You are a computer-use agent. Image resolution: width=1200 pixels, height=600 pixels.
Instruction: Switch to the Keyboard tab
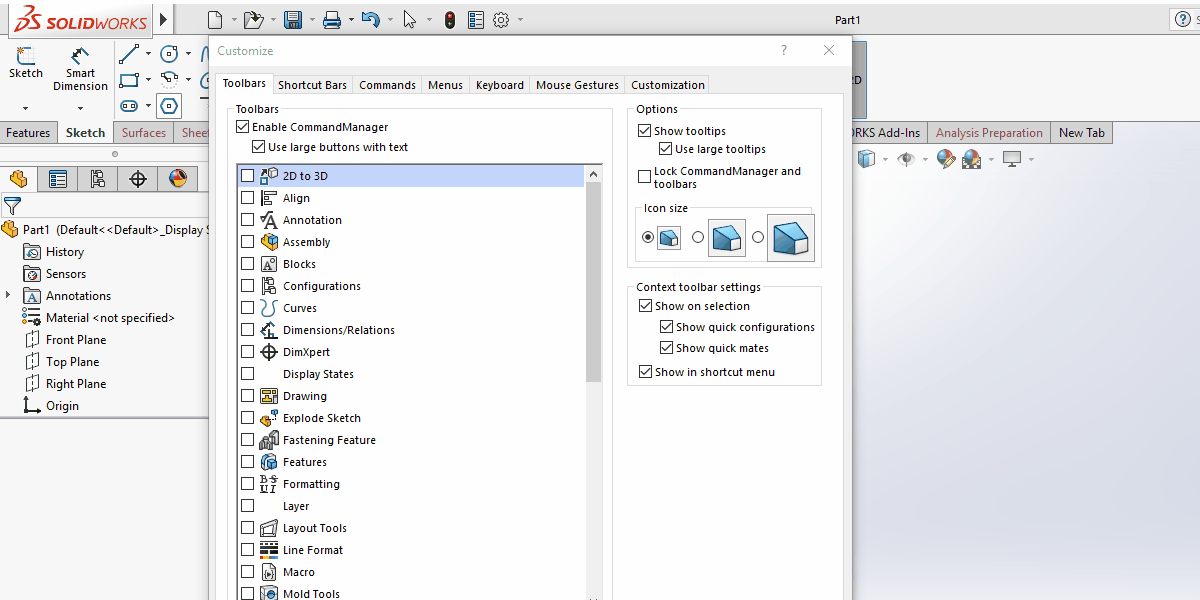(500, 85)
